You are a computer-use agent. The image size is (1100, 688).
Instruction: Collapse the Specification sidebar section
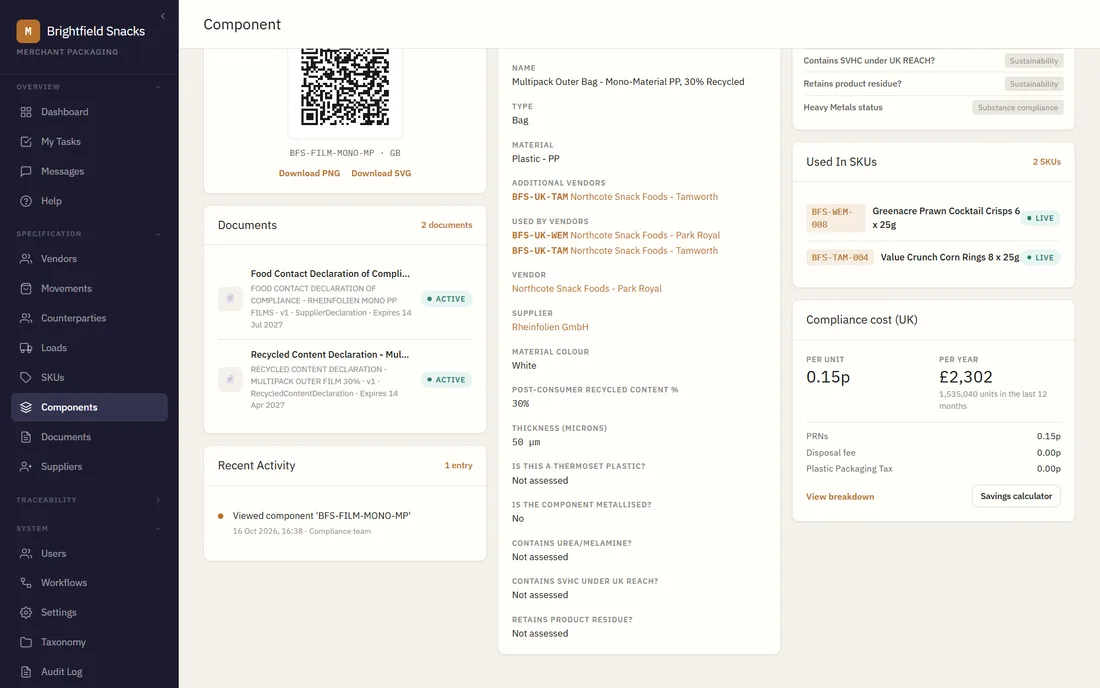158,234
